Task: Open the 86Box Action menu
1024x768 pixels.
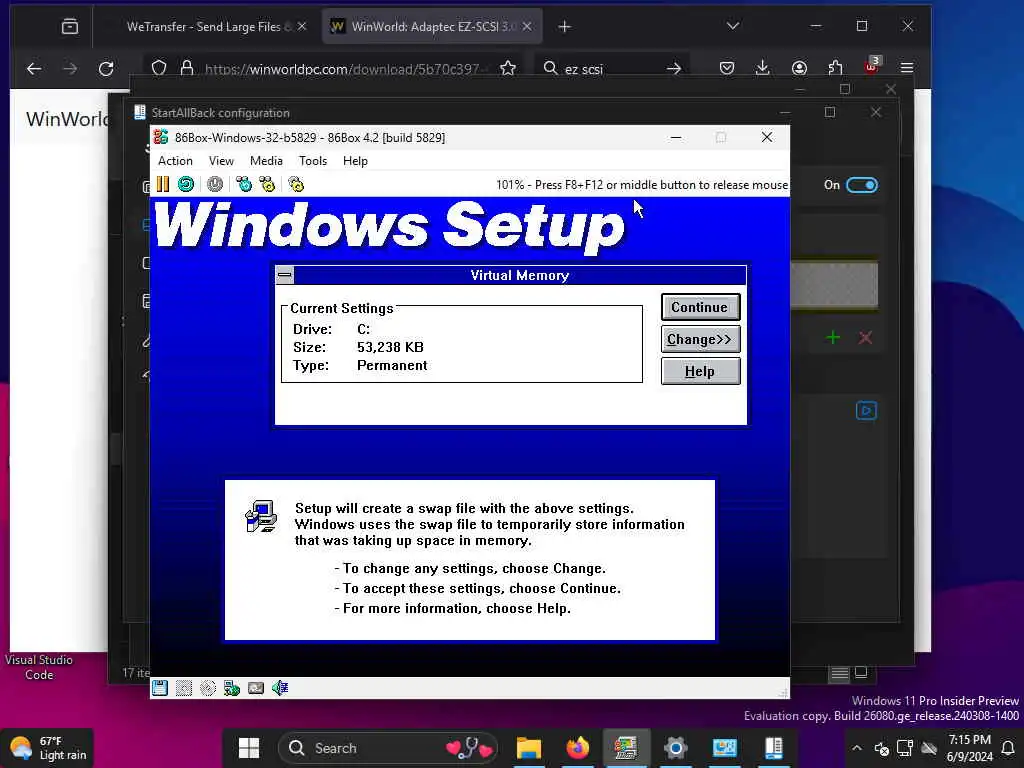Action: point(175,161)
